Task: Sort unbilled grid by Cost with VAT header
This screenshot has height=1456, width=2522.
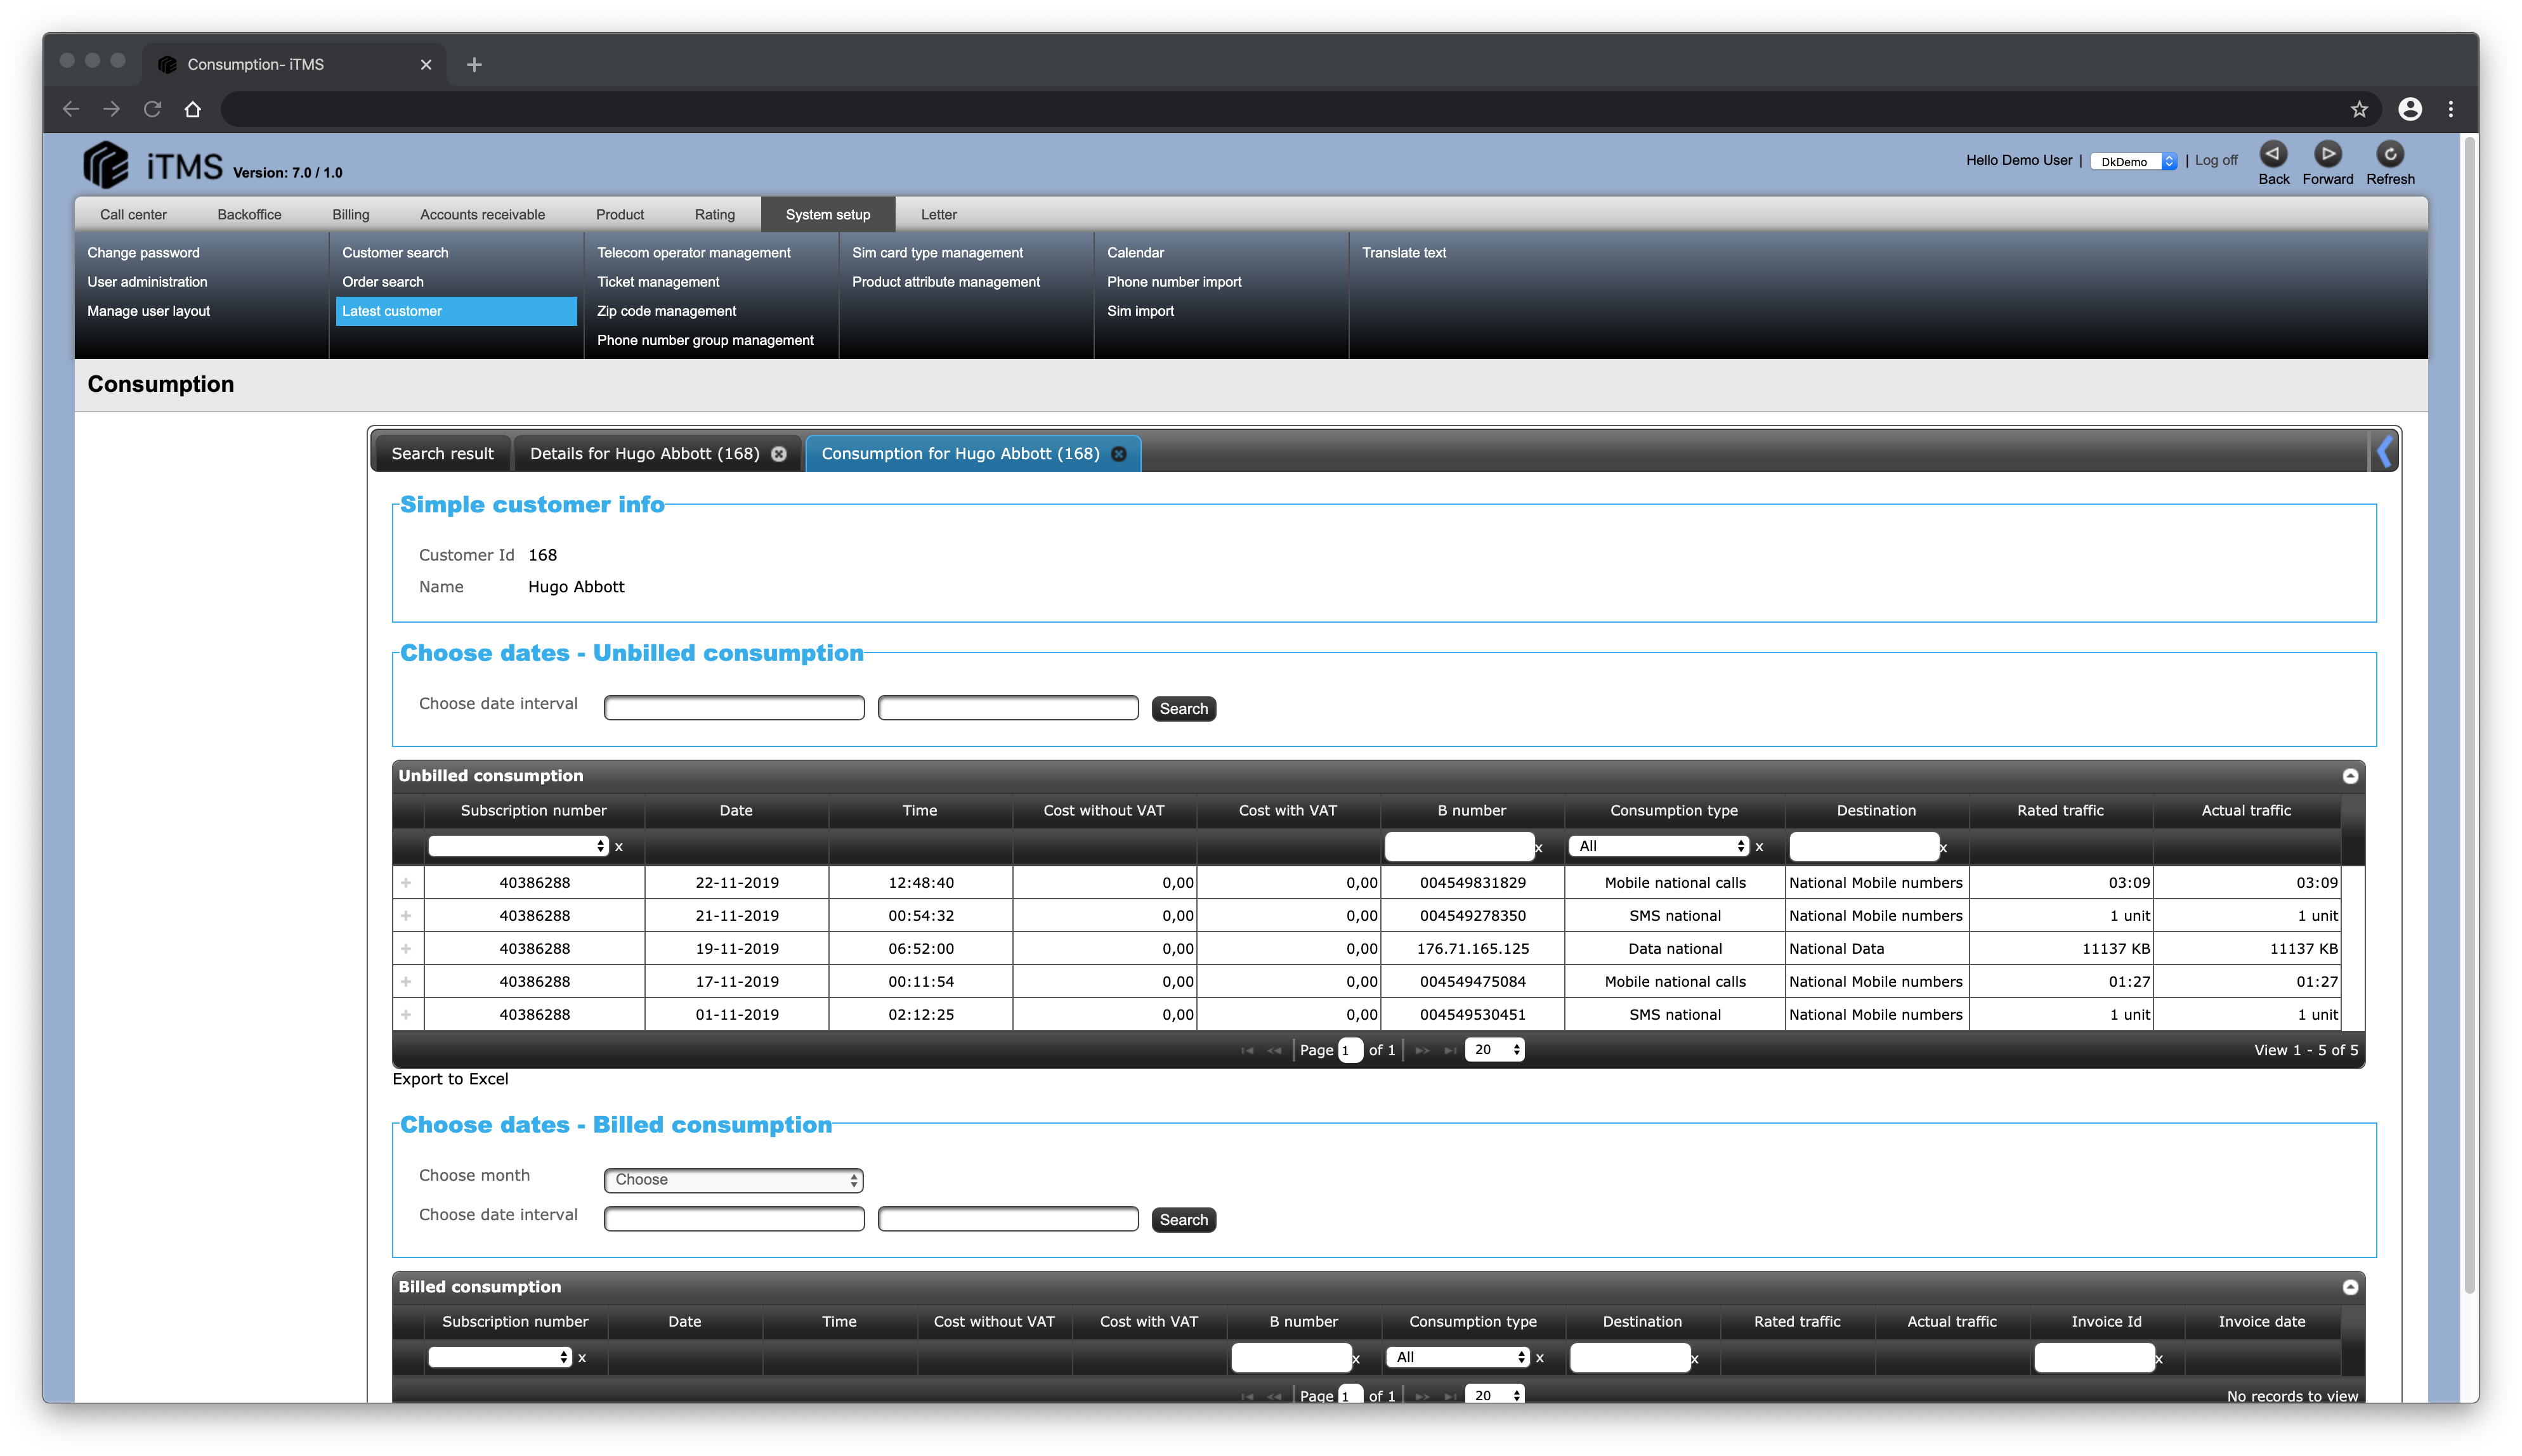Action: [1287, 811]
